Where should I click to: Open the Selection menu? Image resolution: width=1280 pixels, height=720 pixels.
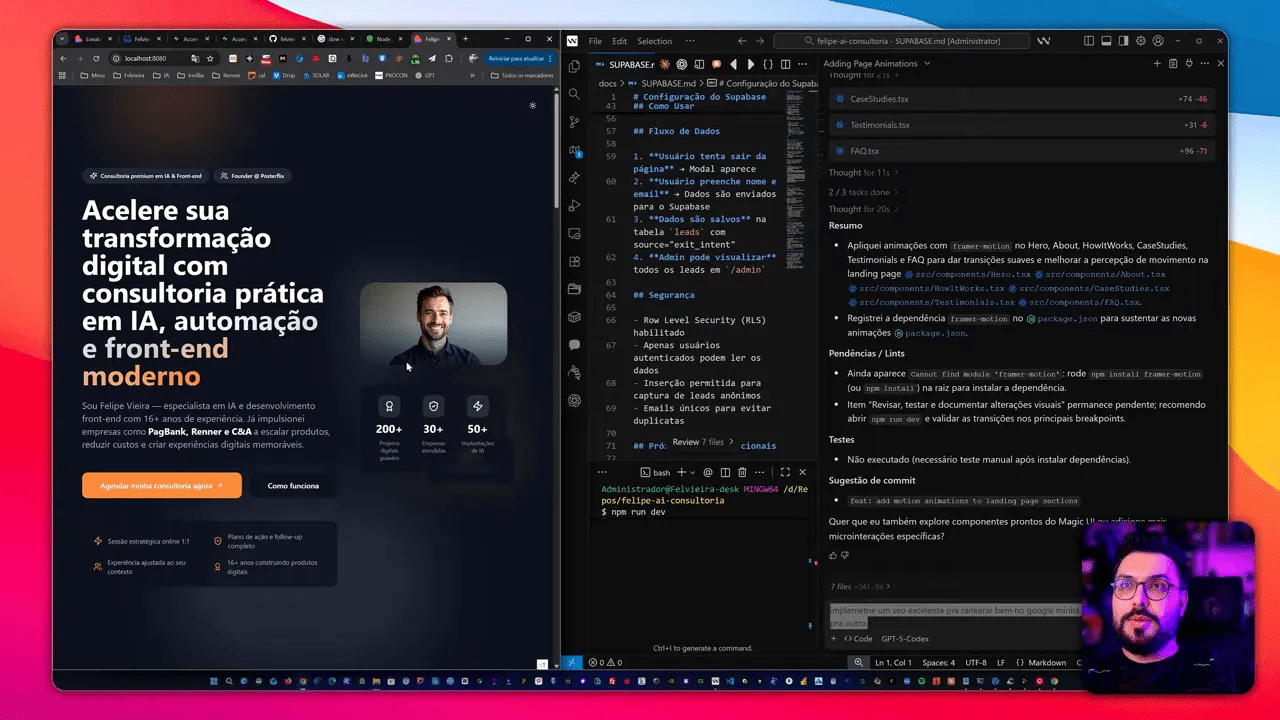click(653, 42)
